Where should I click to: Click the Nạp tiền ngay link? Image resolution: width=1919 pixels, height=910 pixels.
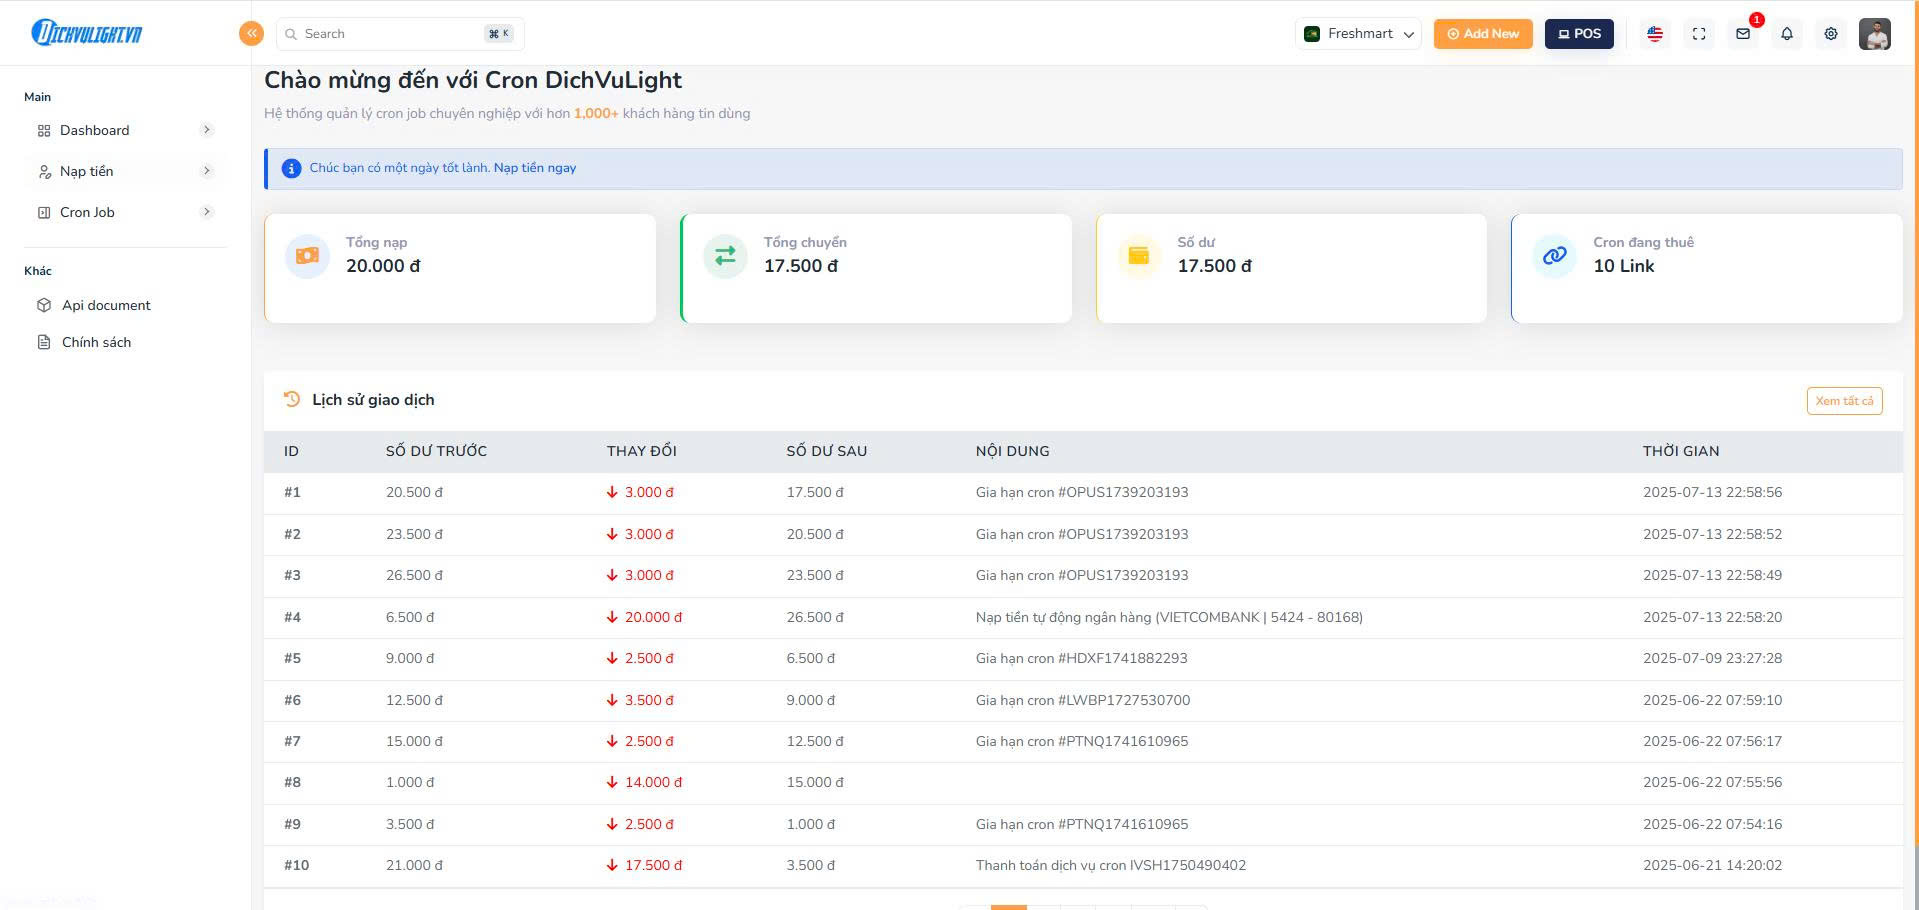535,168
